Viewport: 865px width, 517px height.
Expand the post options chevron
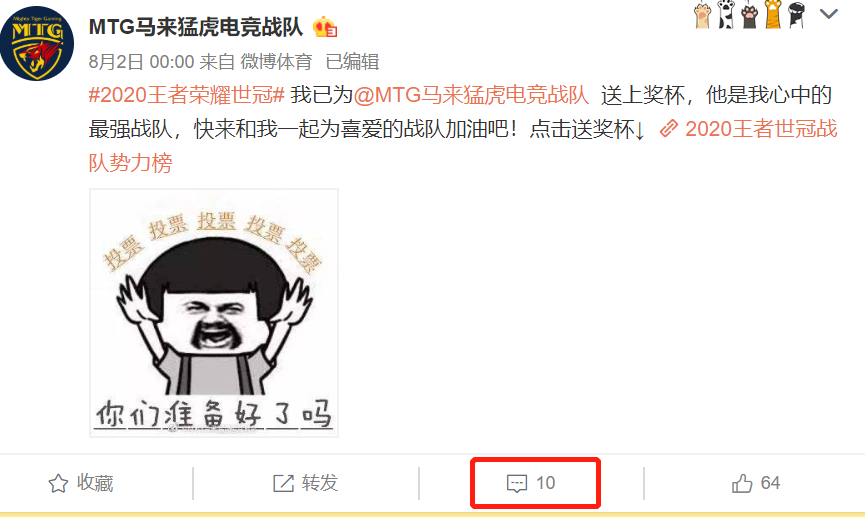point(829,14)
